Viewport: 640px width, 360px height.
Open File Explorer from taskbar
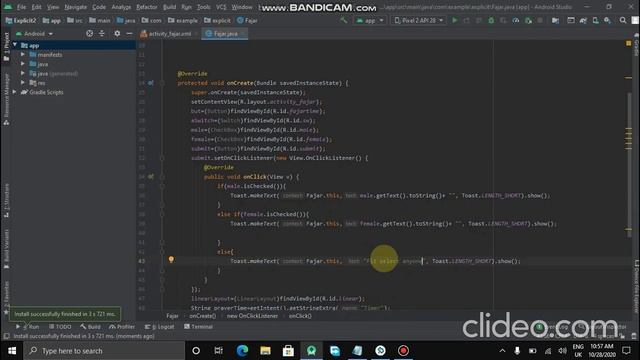[265, 351]
